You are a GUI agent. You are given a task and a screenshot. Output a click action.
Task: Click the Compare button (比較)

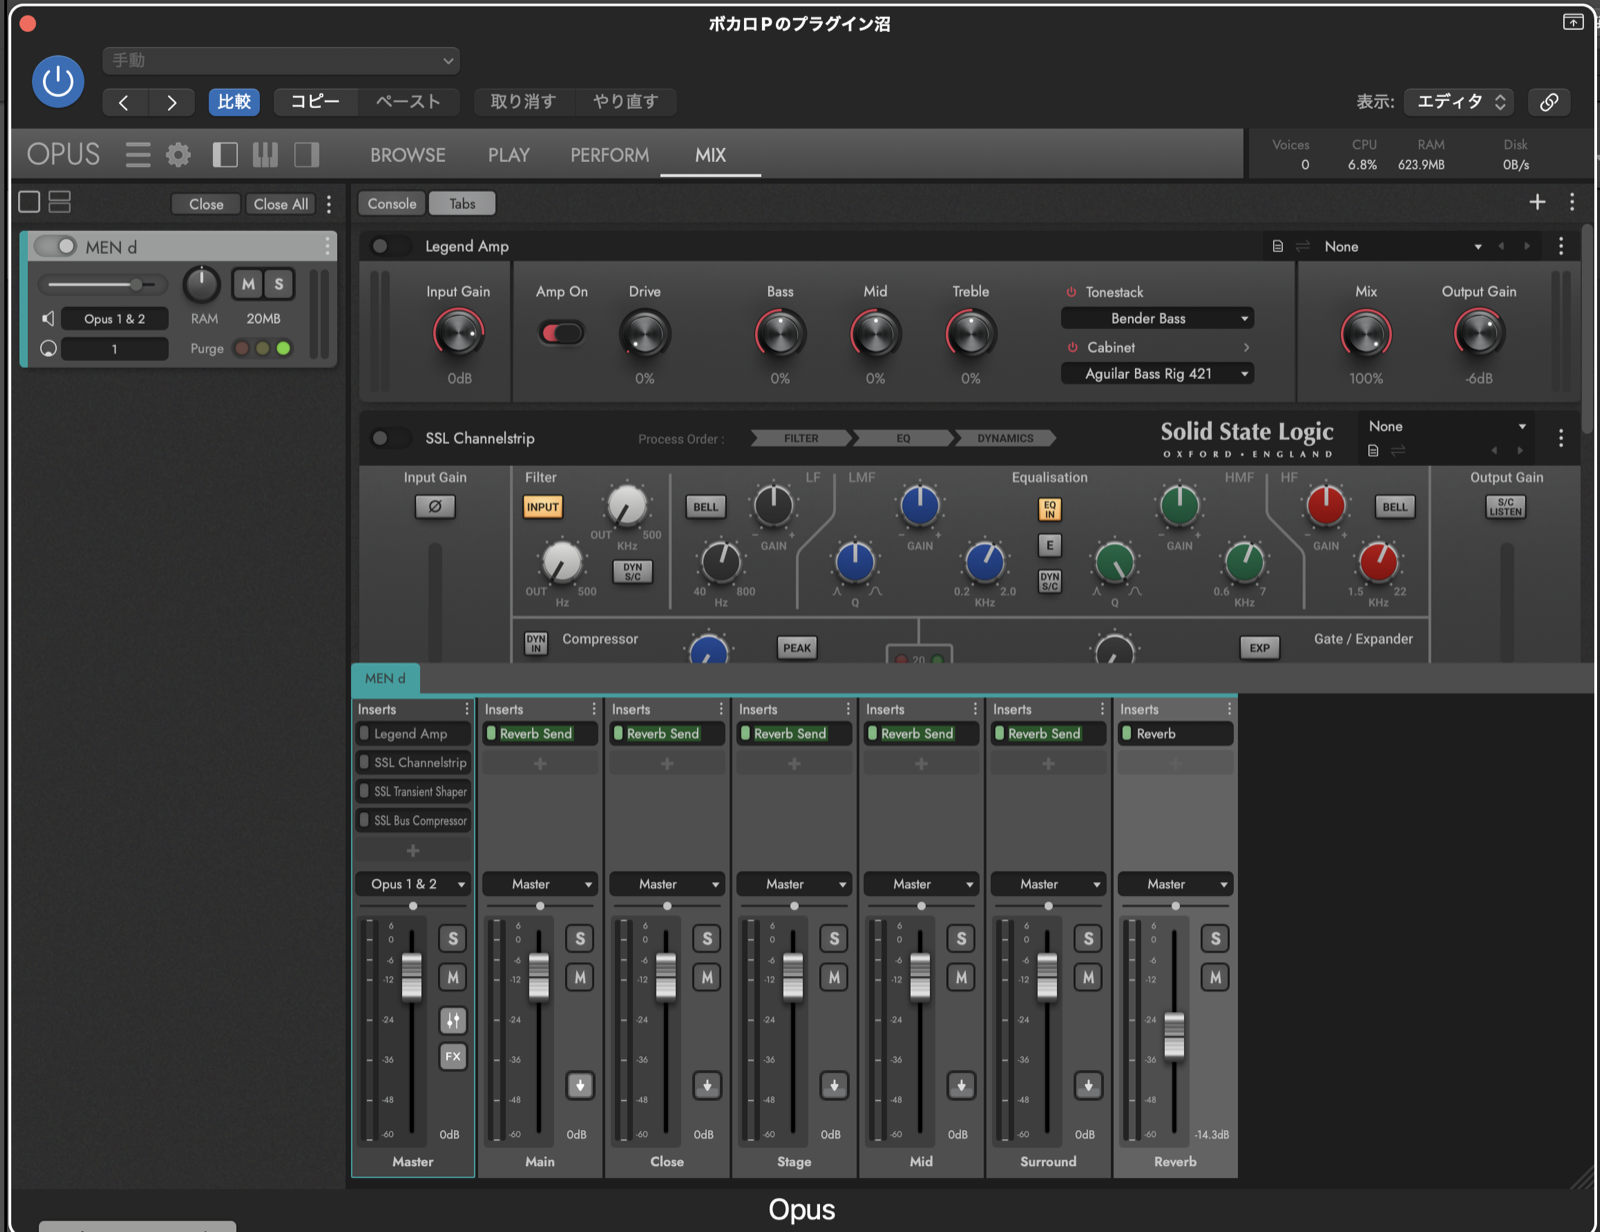click(x=234, y=102)
